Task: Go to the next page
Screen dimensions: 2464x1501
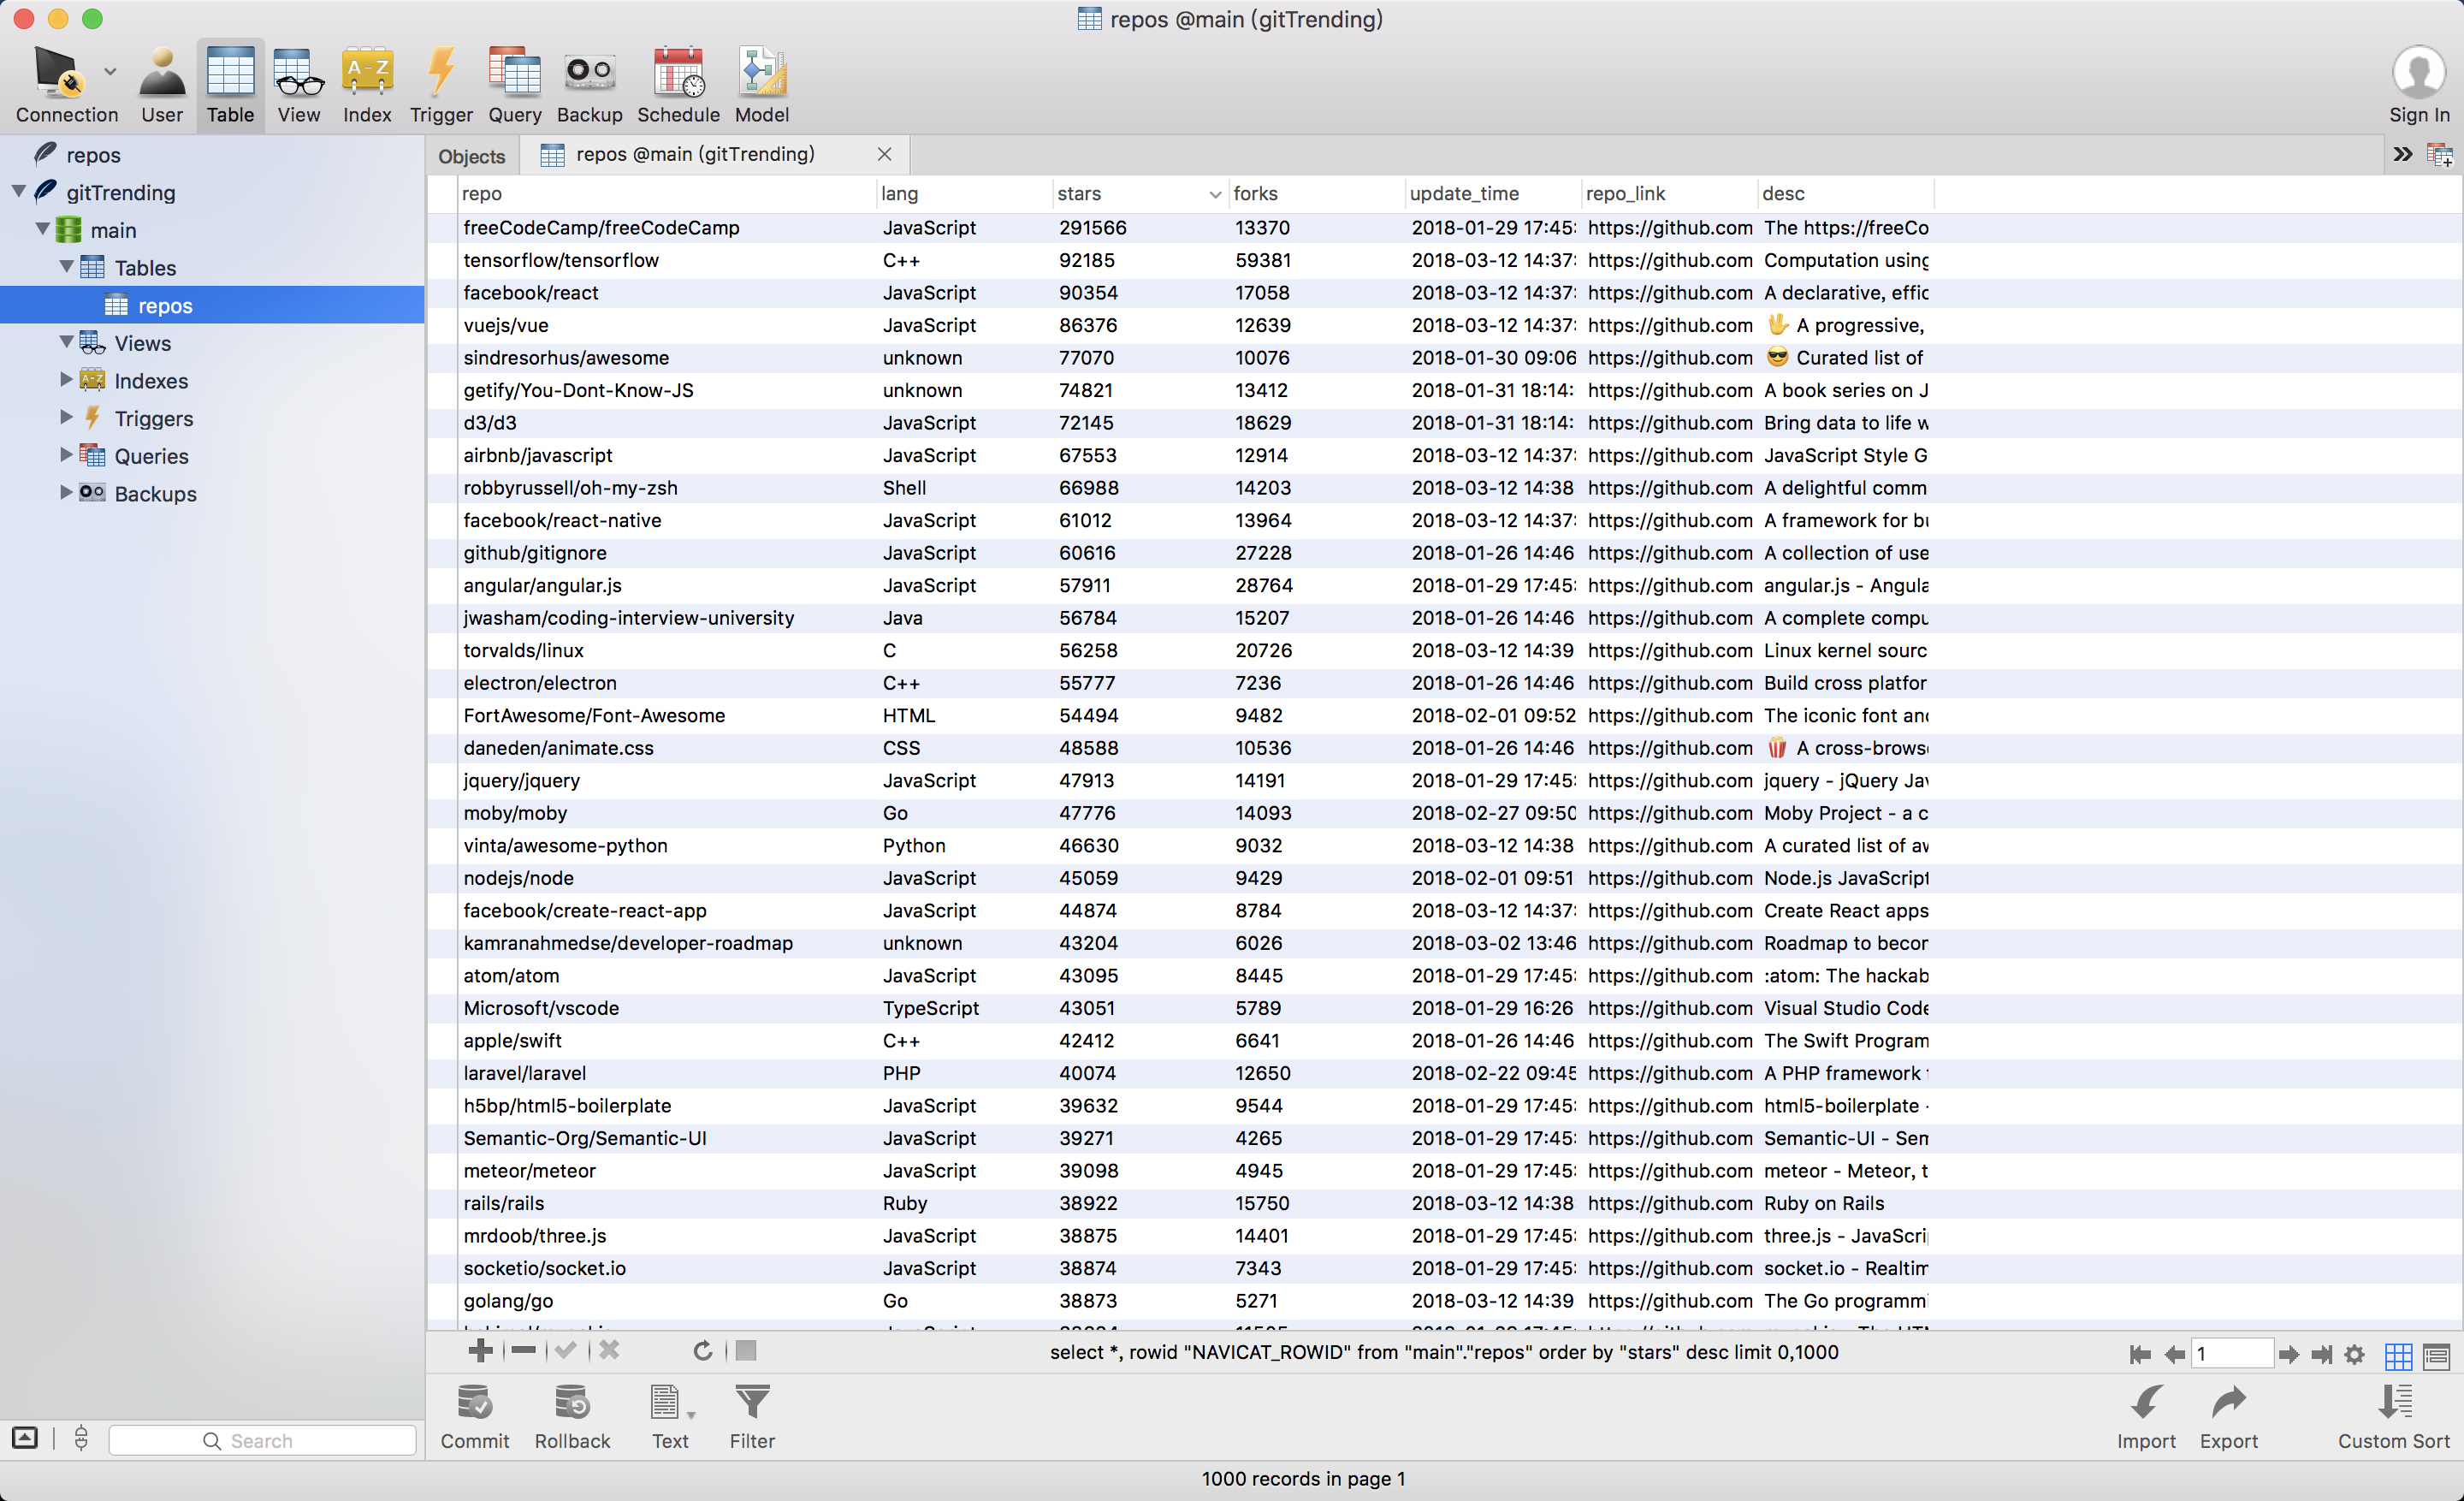Action: coord(2288,1355)
